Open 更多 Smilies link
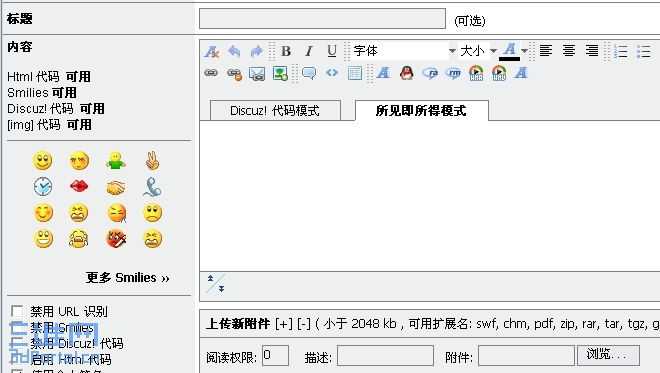Image resolution: width=660 pixels, height=373 pixels. click(x=128, y=278)
